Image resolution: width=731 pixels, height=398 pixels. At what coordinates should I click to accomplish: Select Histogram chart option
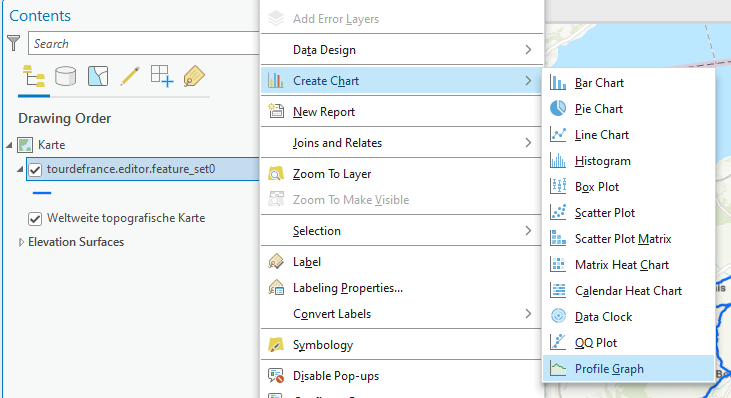[628, 161]
